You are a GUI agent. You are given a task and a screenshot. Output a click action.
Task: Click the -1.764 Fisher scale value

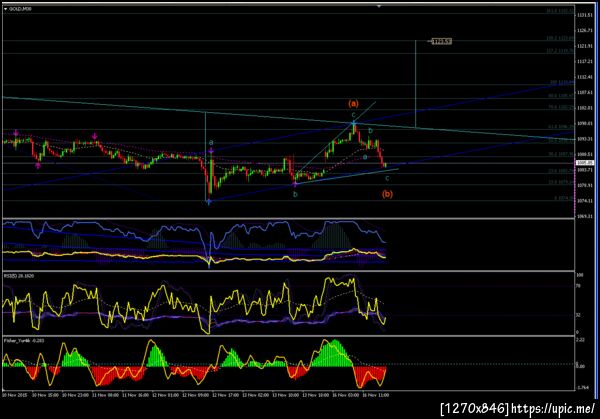click(x=583, y=388)
